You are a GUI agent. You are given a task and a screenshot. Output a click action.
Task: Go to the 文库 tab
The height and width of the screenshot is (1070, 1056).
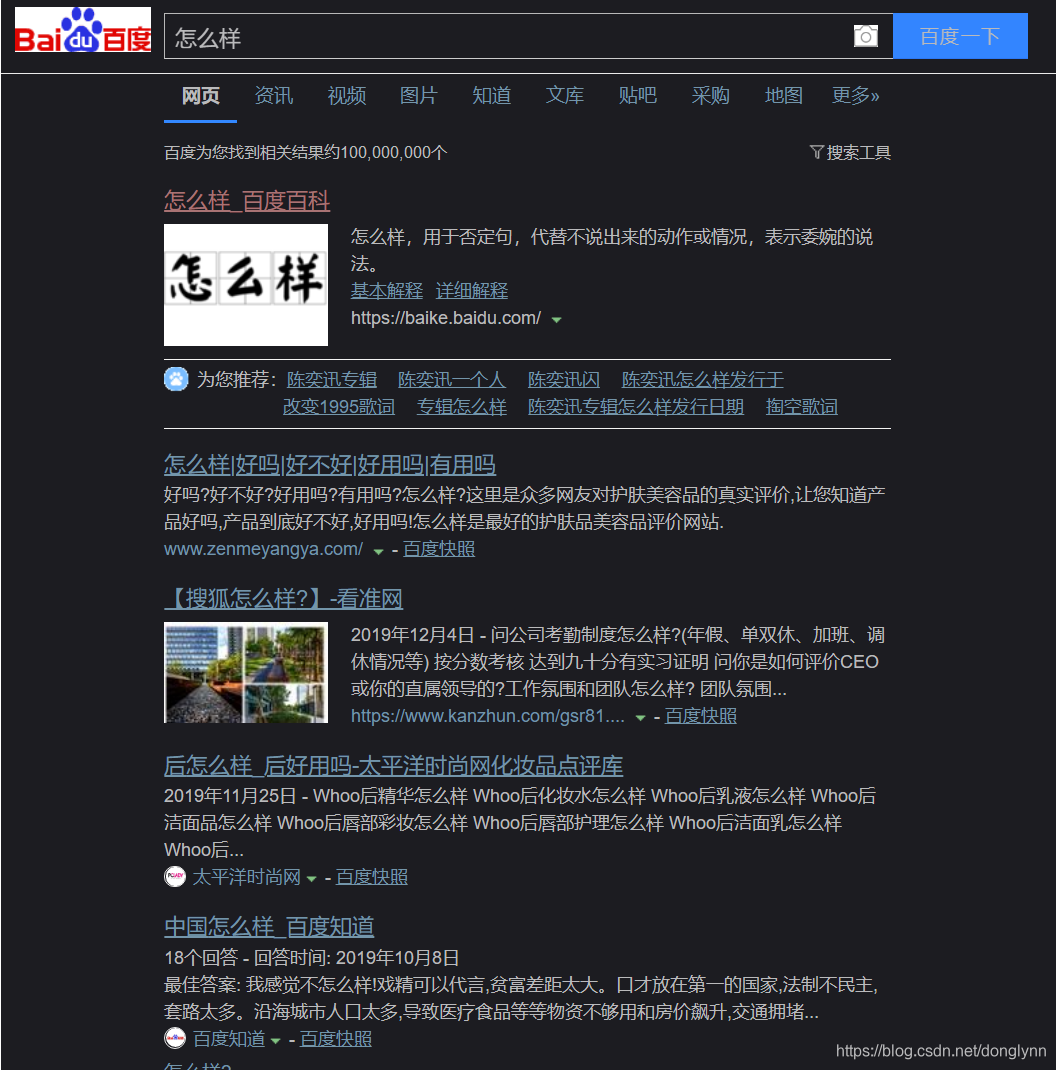pos(565,96)
